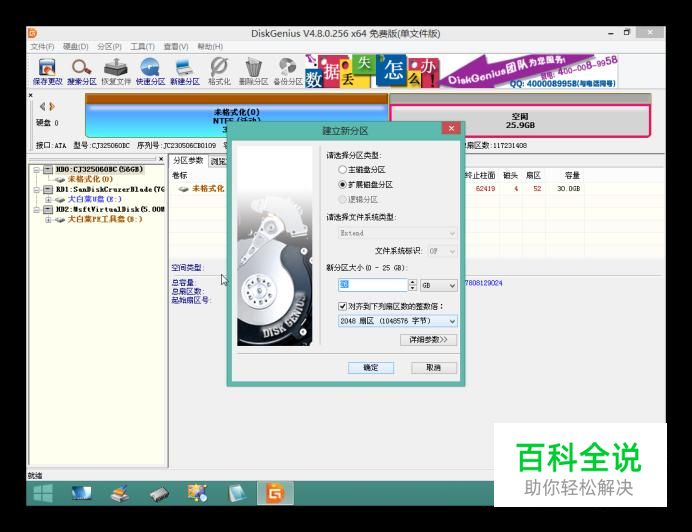Open the Help (帮助) menu

point(210,47)
